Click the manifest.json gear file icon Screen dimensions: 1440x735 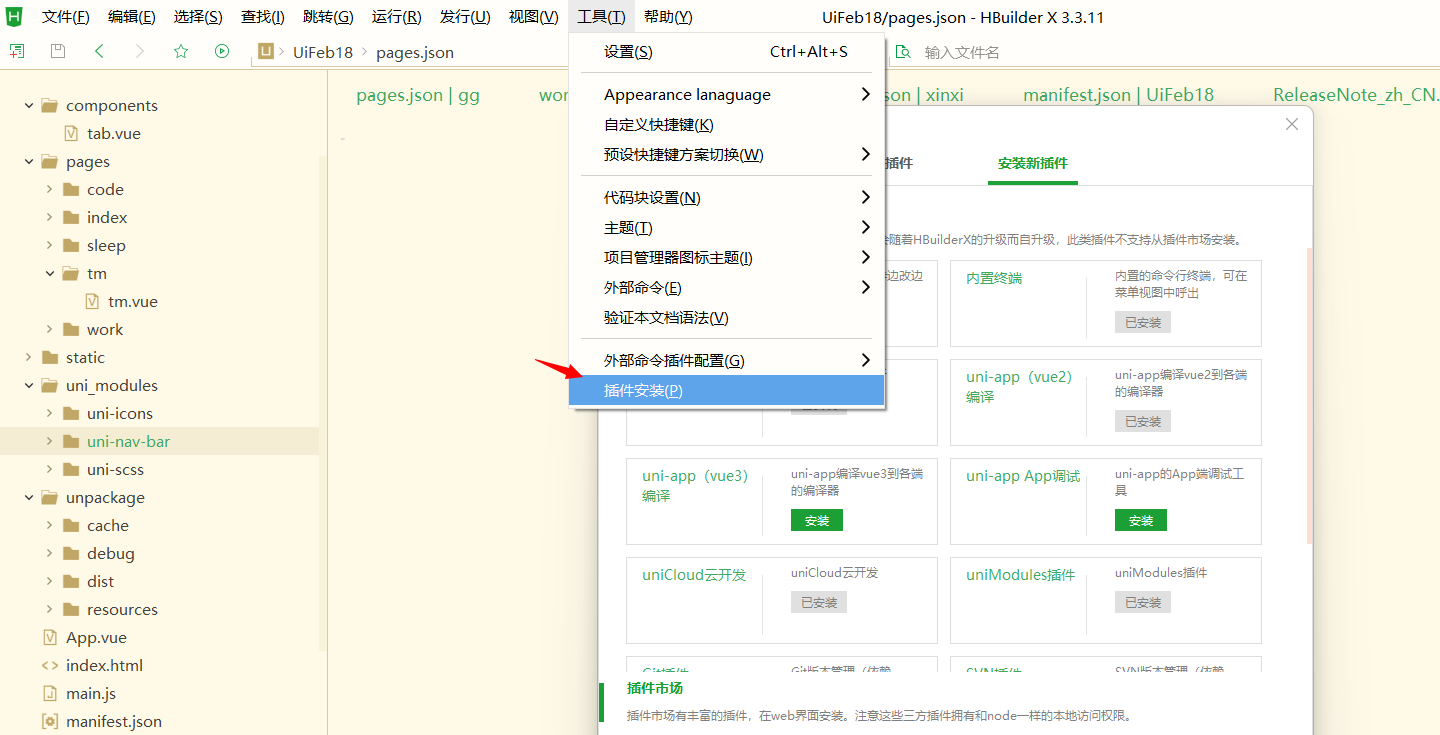[49, 721]
